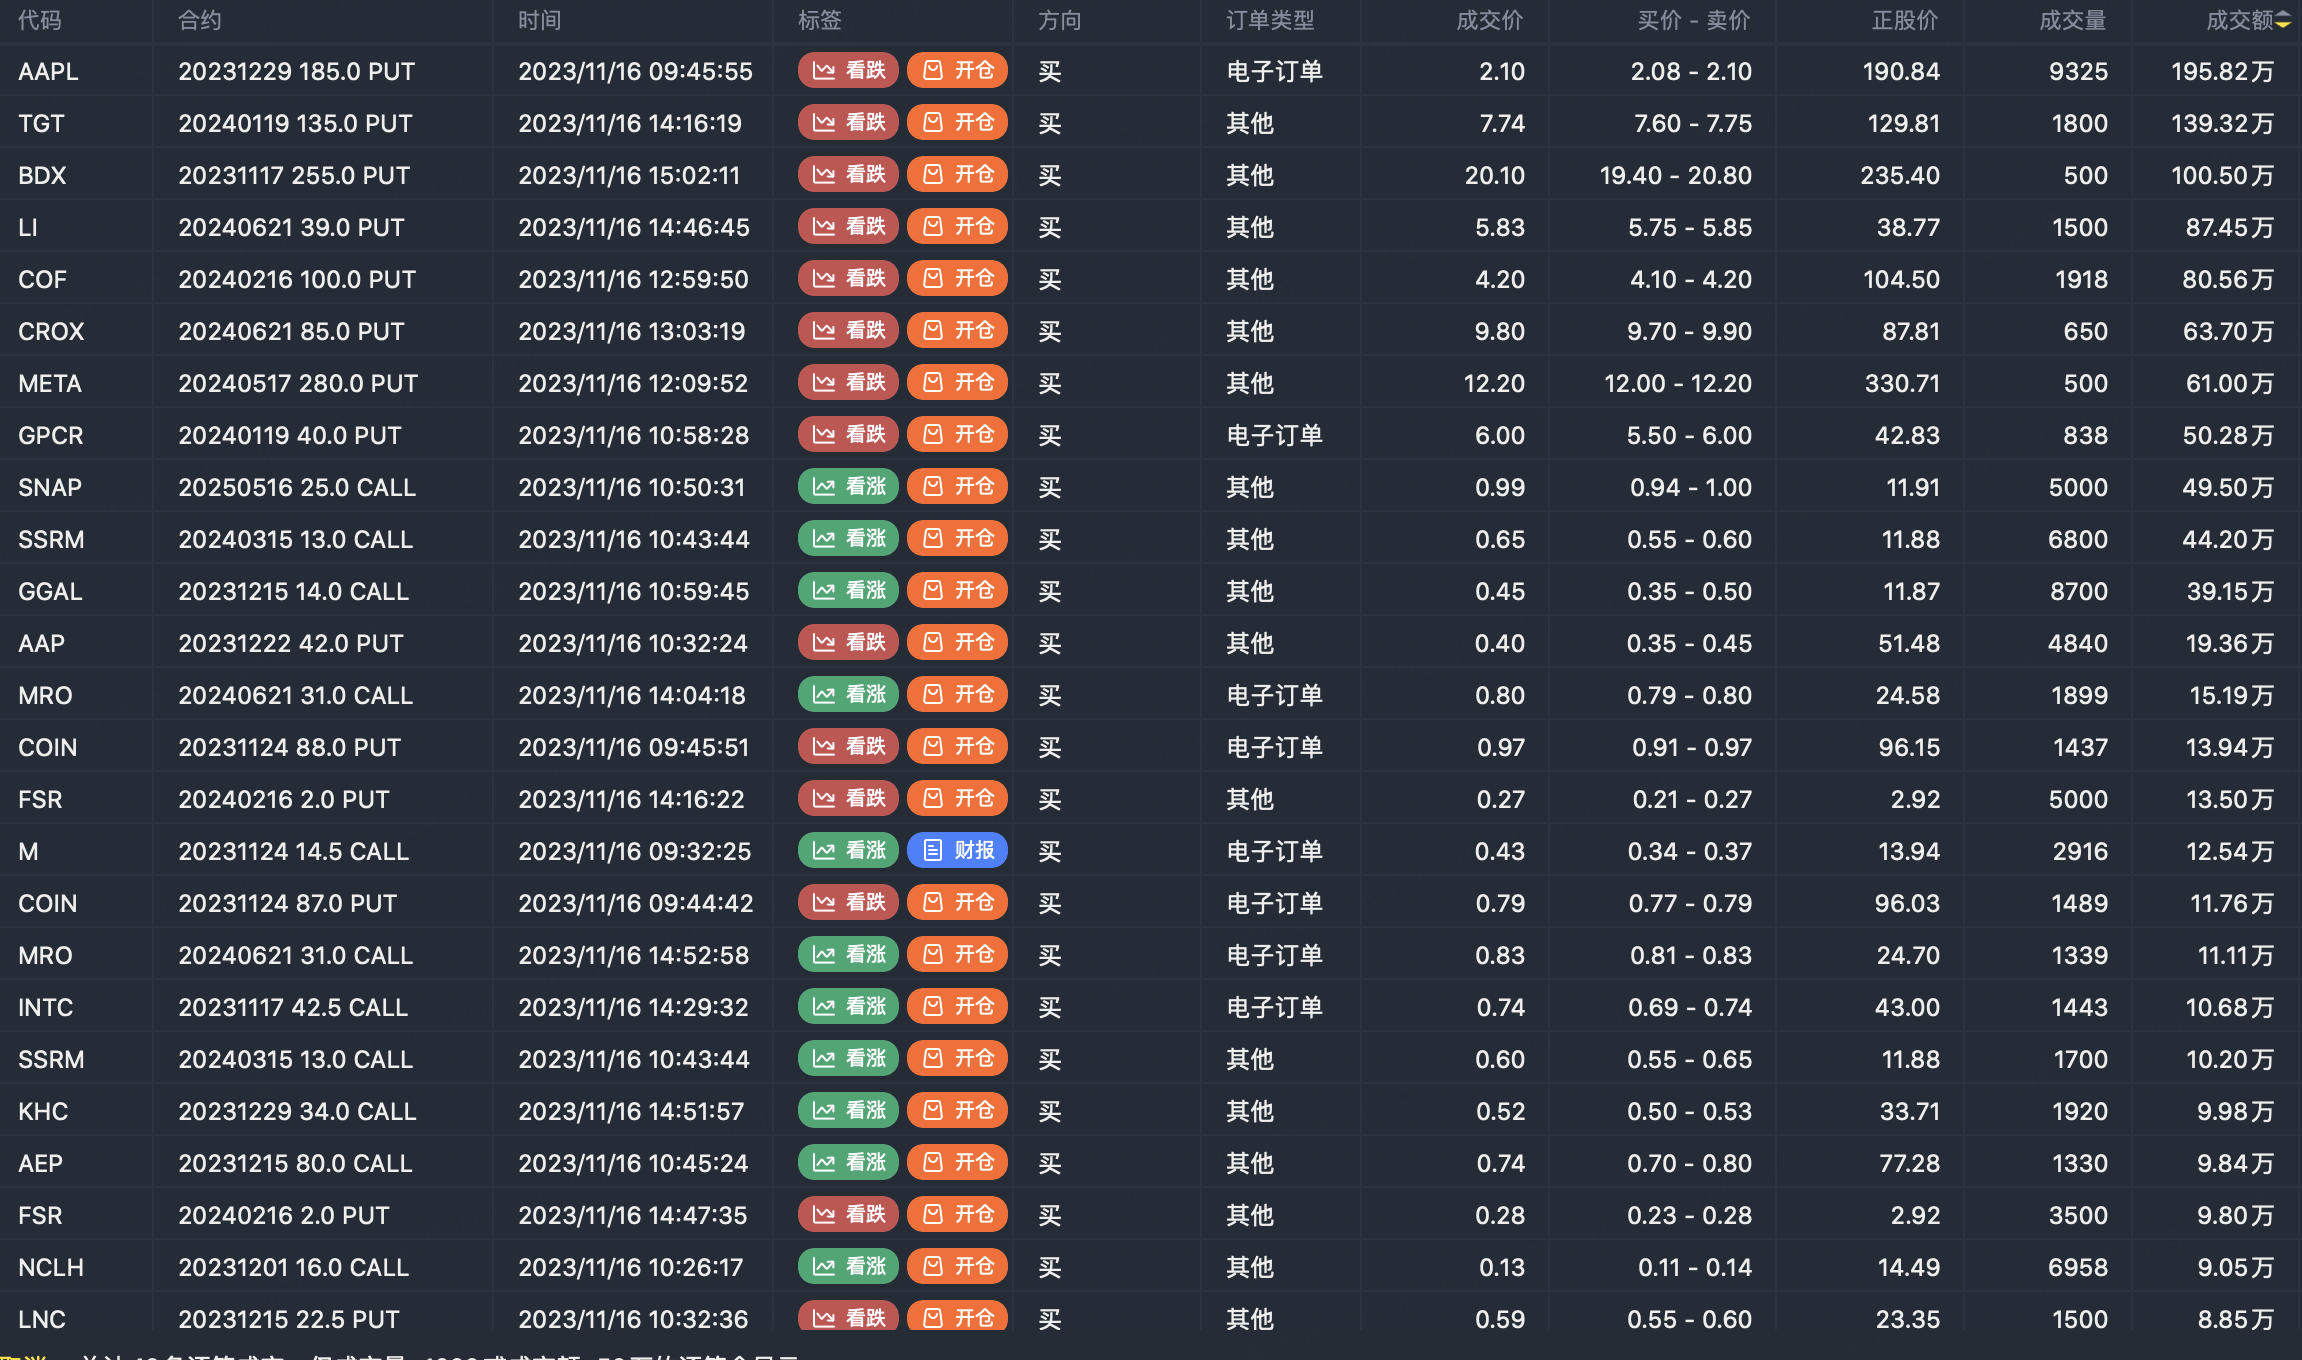
Task: Click the 开仓 tag in the BDX row
Action: coord(957,174)
